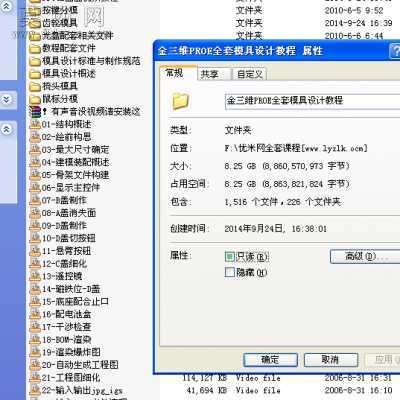Select the 11-悬臂按钮 file name

coord(67,251)
